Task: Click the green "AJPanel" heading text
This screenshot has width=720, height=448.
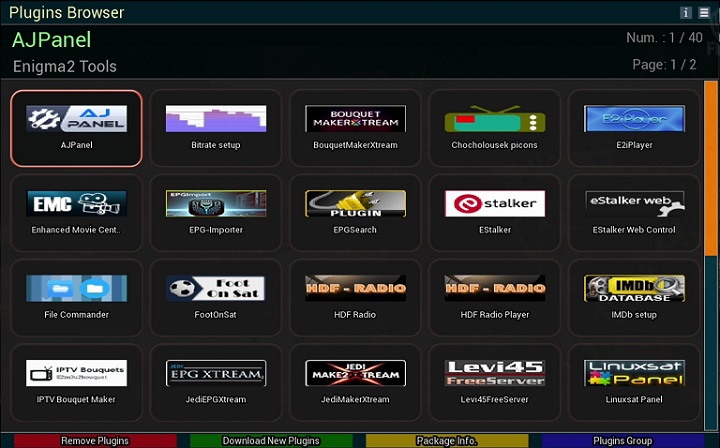Action: (51, 40)
